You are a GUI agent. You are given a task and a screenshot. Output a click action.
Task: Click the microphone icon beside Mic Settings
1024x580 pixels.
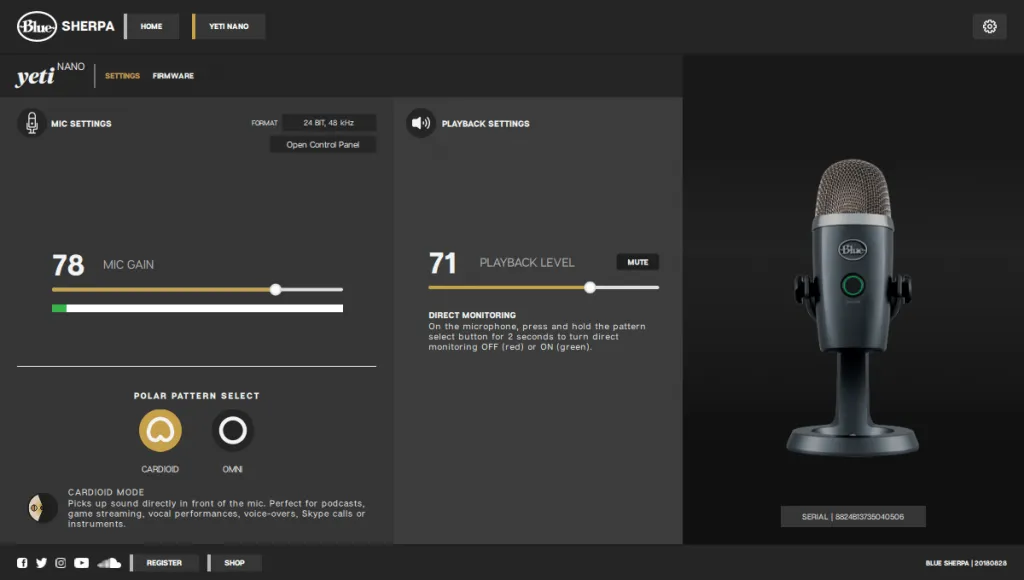point(32,123)
